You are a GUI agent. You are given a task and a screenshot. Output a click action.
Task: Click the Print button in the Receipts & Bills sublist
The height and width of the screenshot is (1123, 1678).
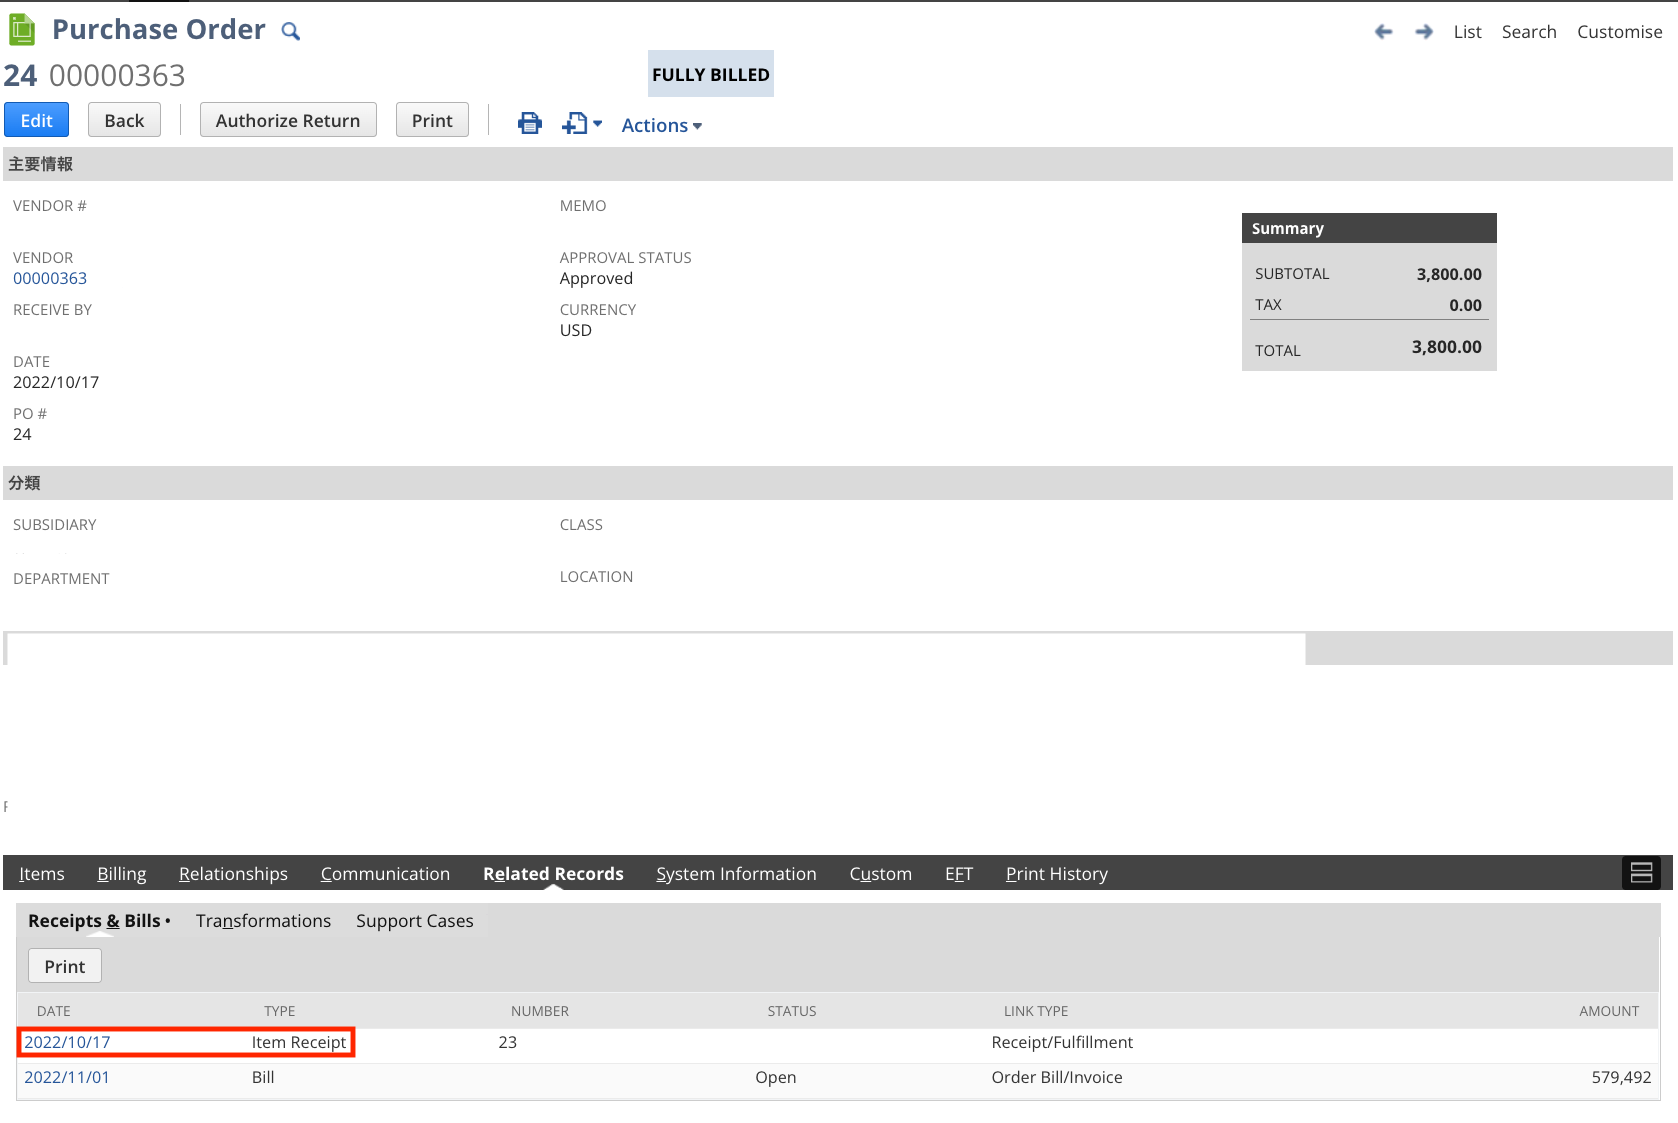click(64, 965)
